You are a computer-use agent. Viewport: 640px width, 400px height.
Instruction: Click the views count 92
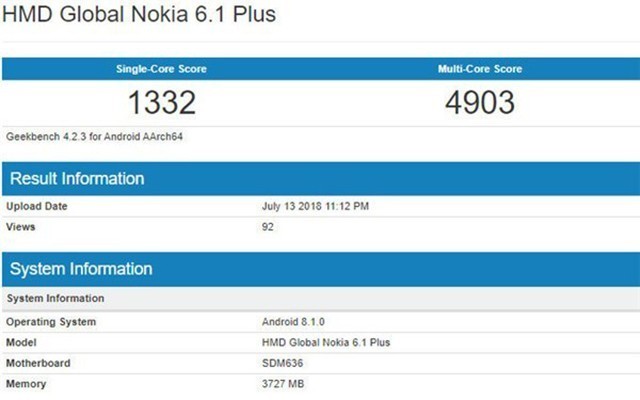pyautogui.click(x=268, y=227)
